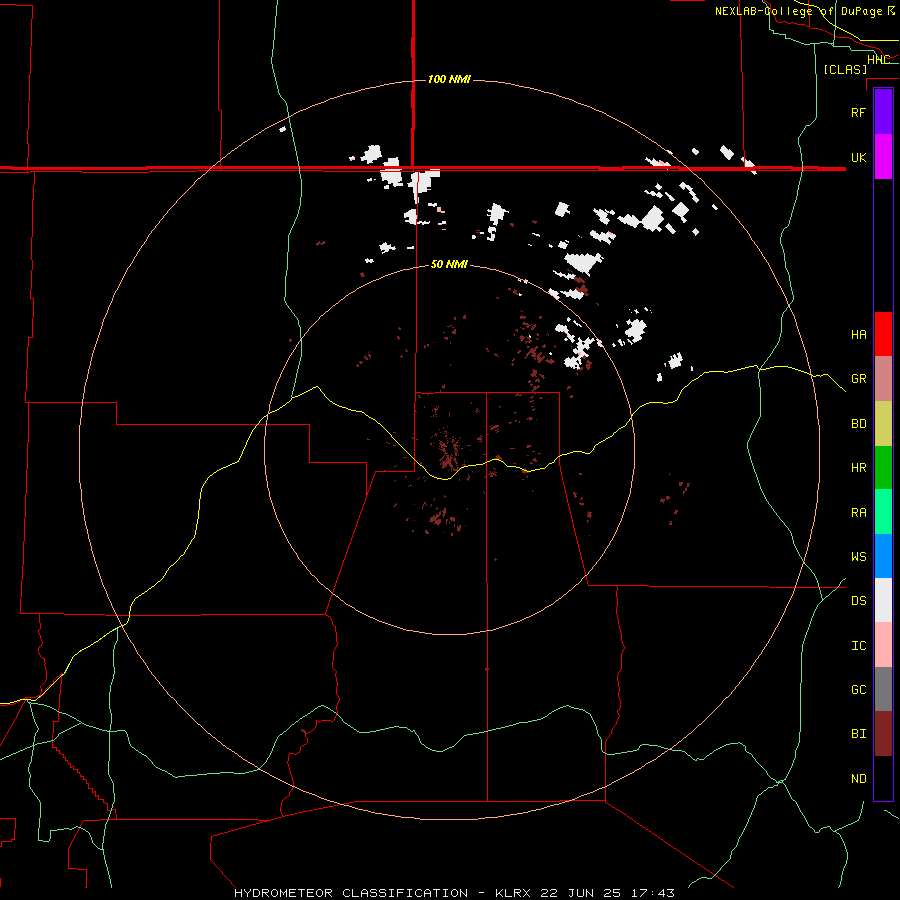This screenshot has height=900, width=900.
Task: Click the HA legend label
Action: (x=859, y=334)
